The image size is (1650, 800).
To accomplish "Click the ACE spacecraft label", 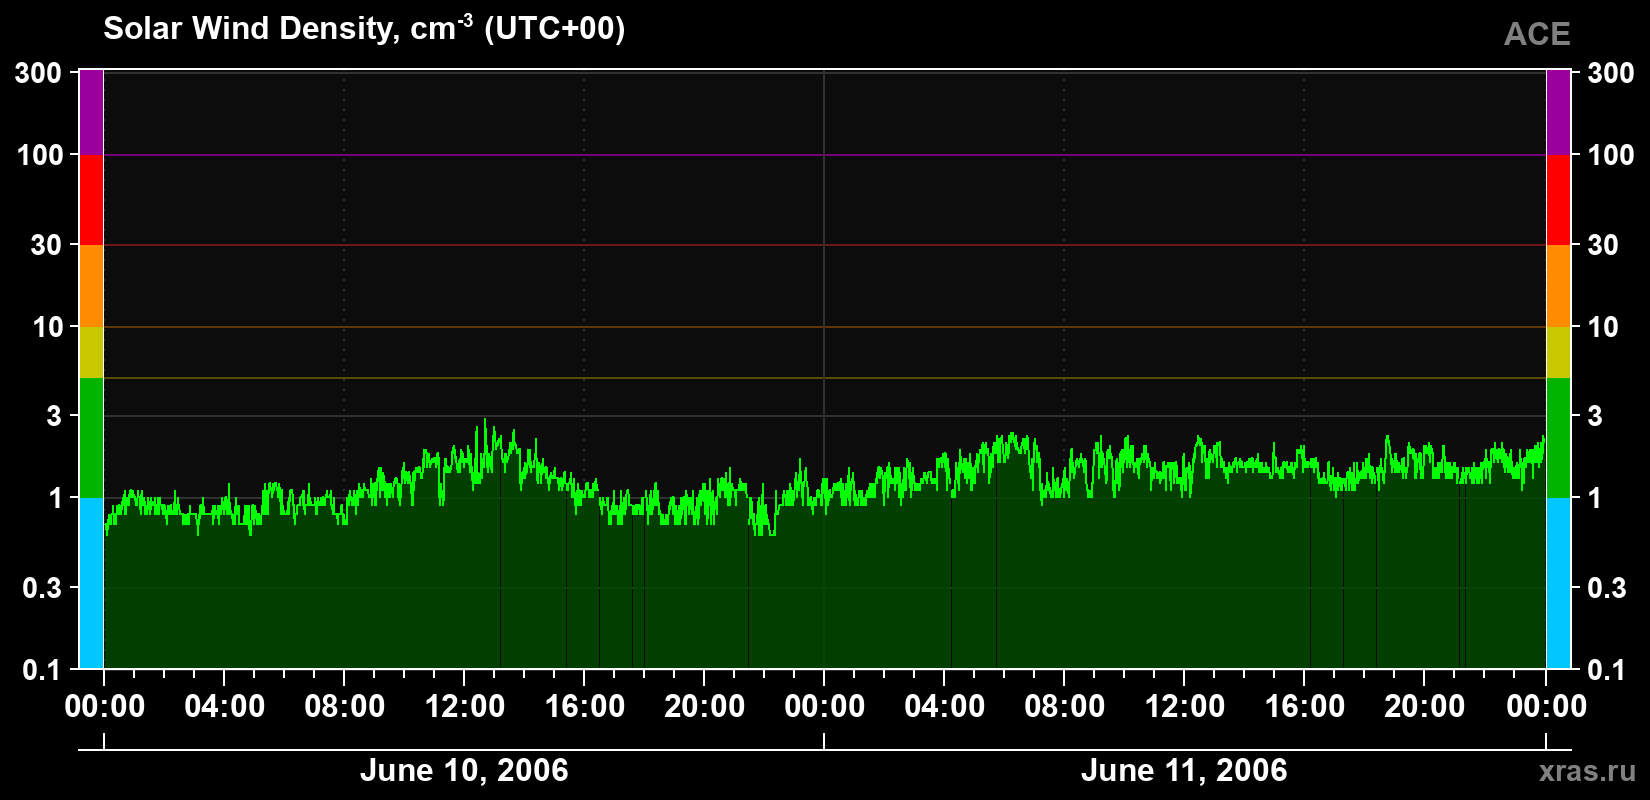I will pos(1537,34).
